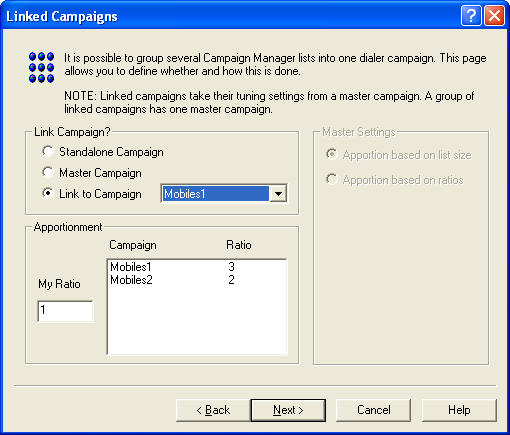Click the ratio value 2 in list
Screen dimensions: 510x435
pos(231,280)
